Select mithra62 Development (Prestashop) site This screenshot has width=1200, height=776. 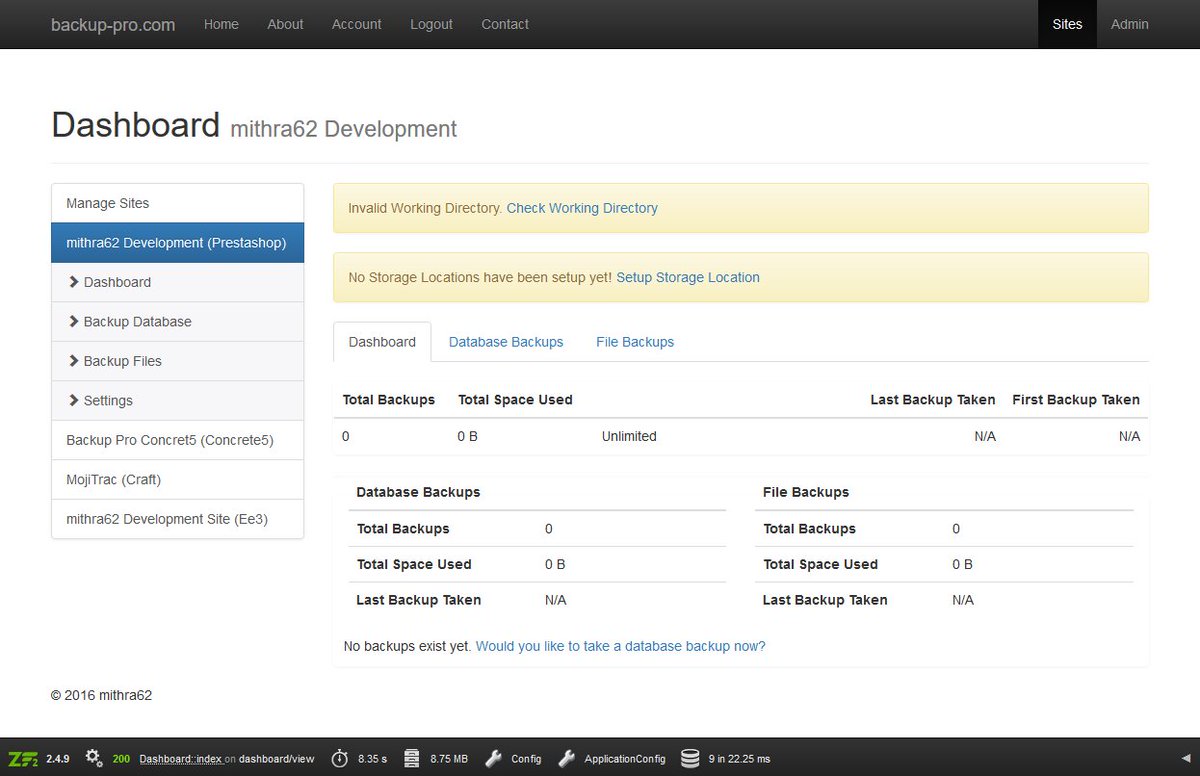tap(177, 243)
